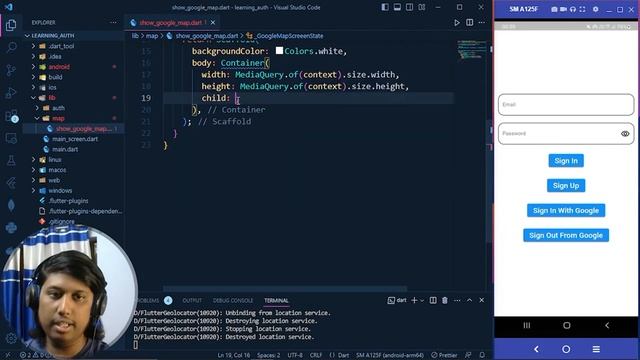Image resolution: width=640 pixels, height=360 pixels.
Task: Switch to Debug Console panel tab
Action: 233,300
